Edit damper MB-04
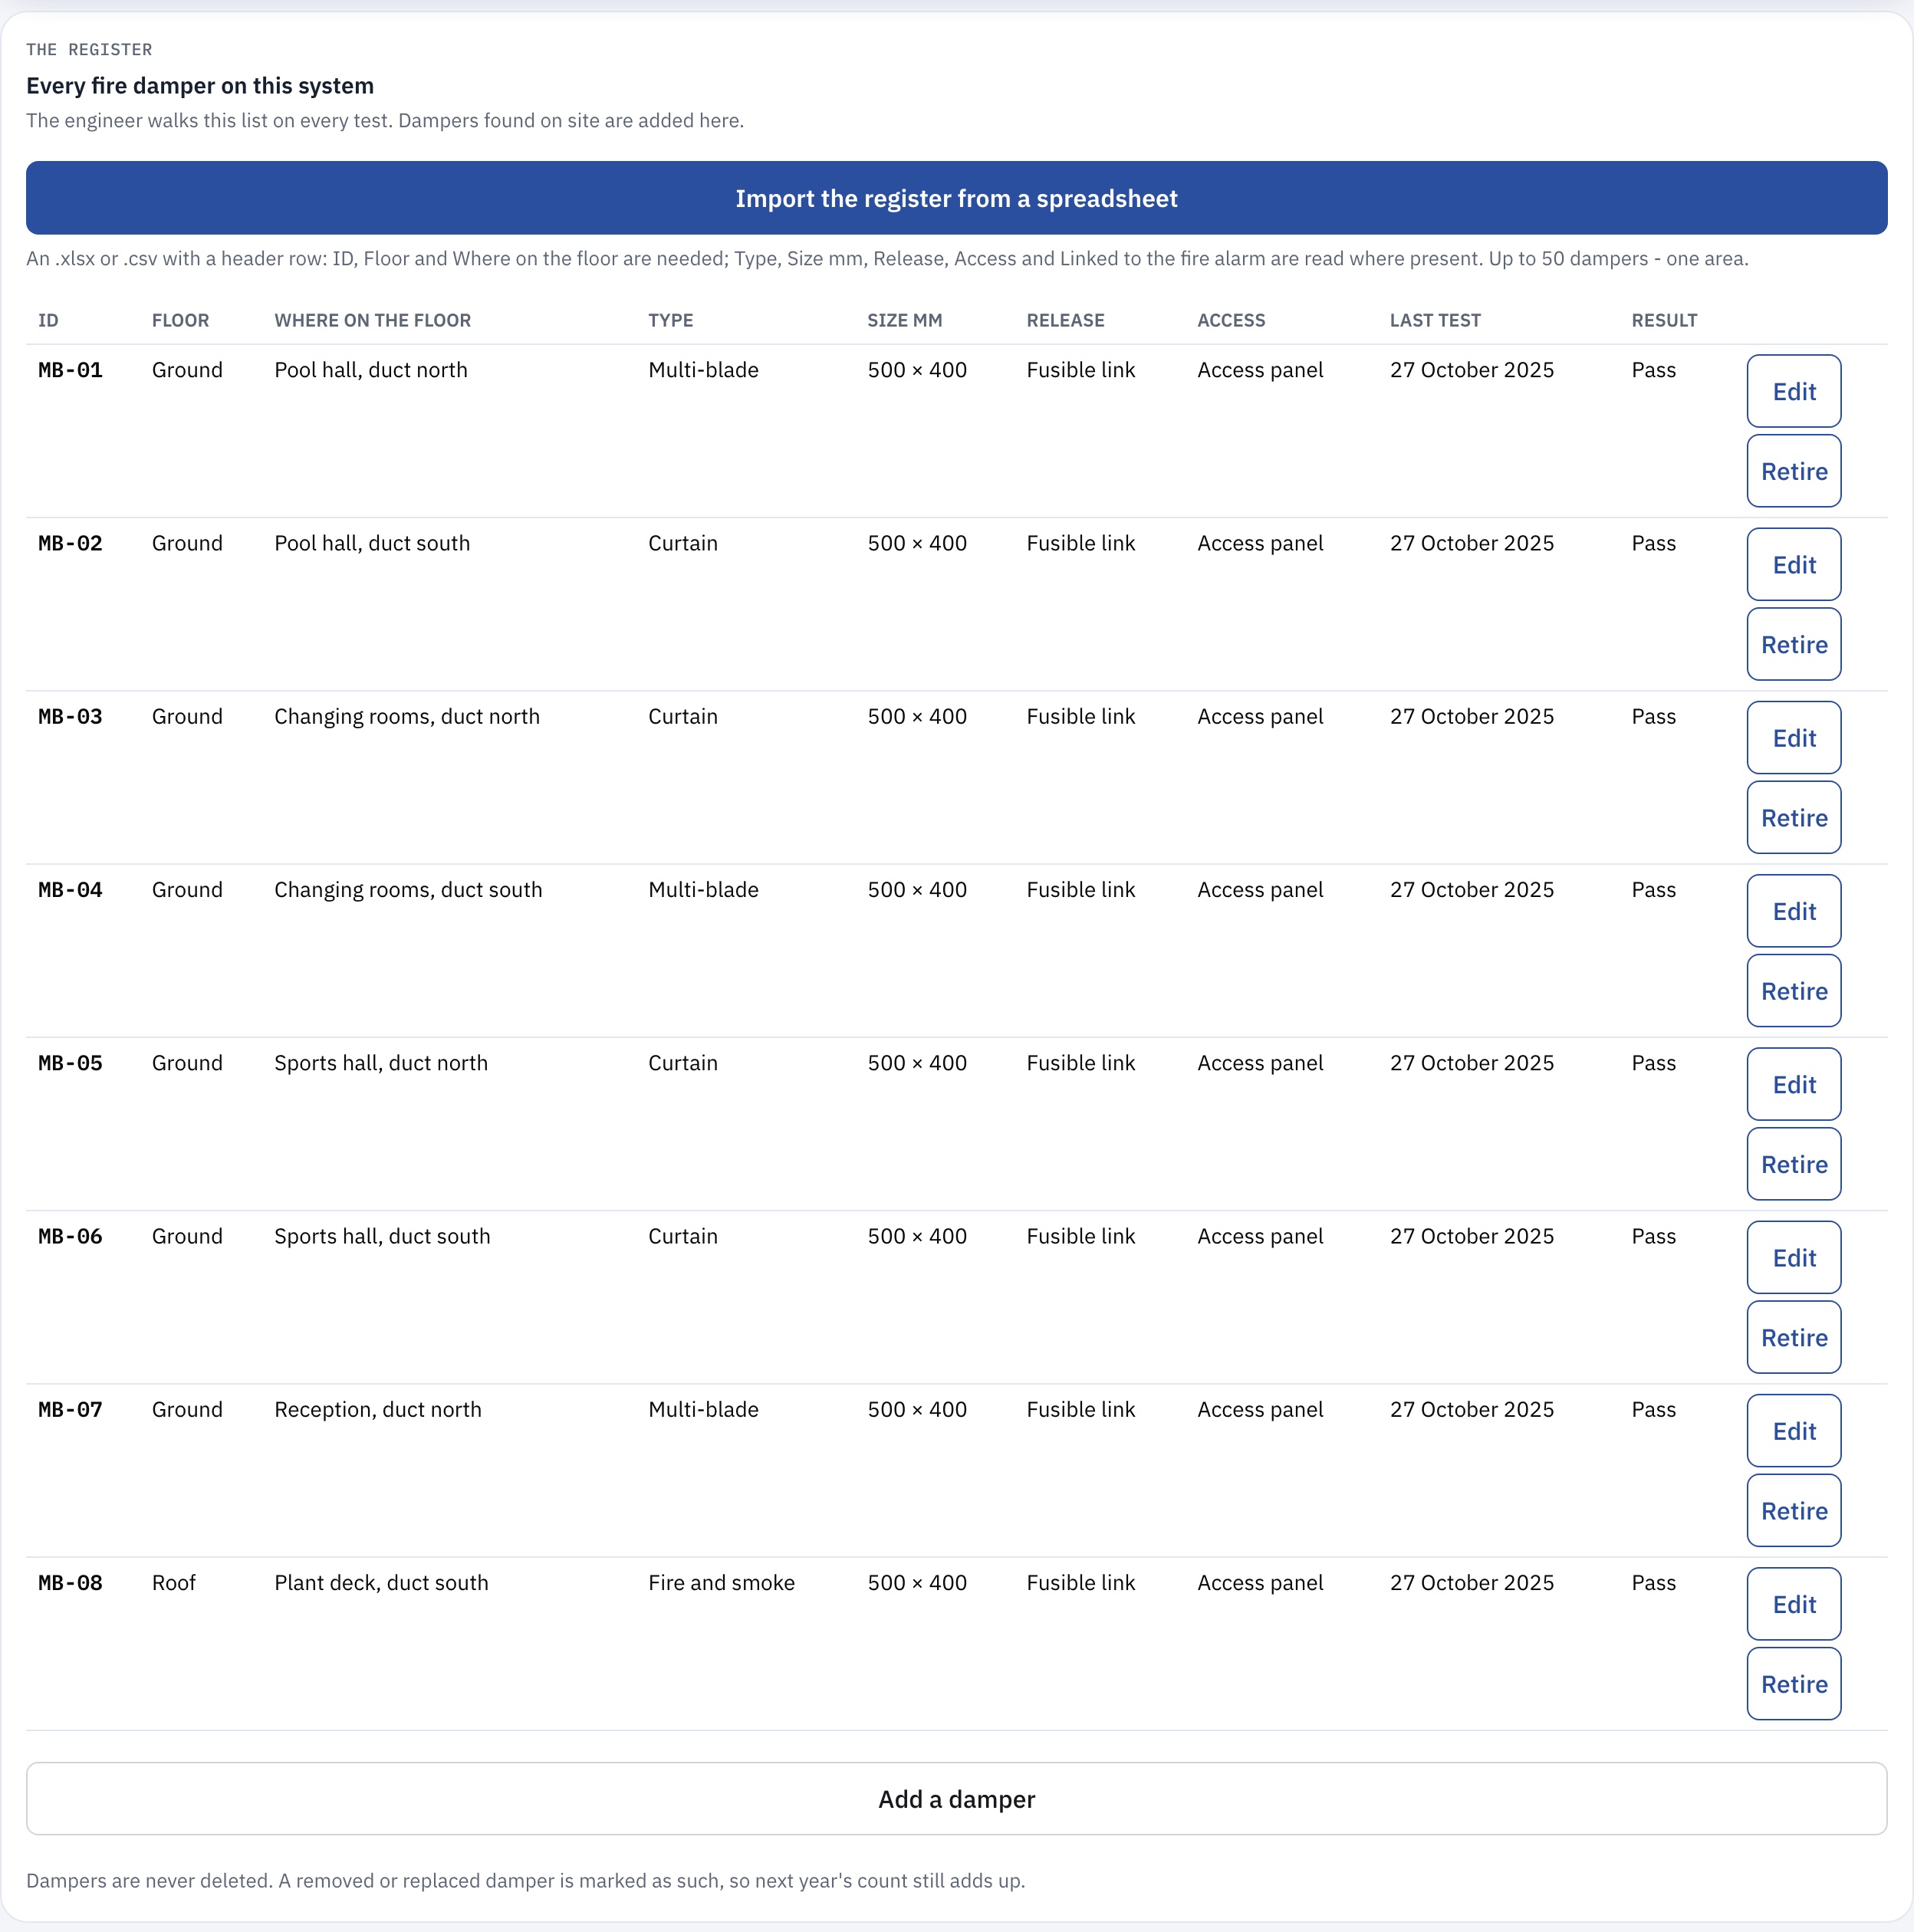 tap(1794, 911)
